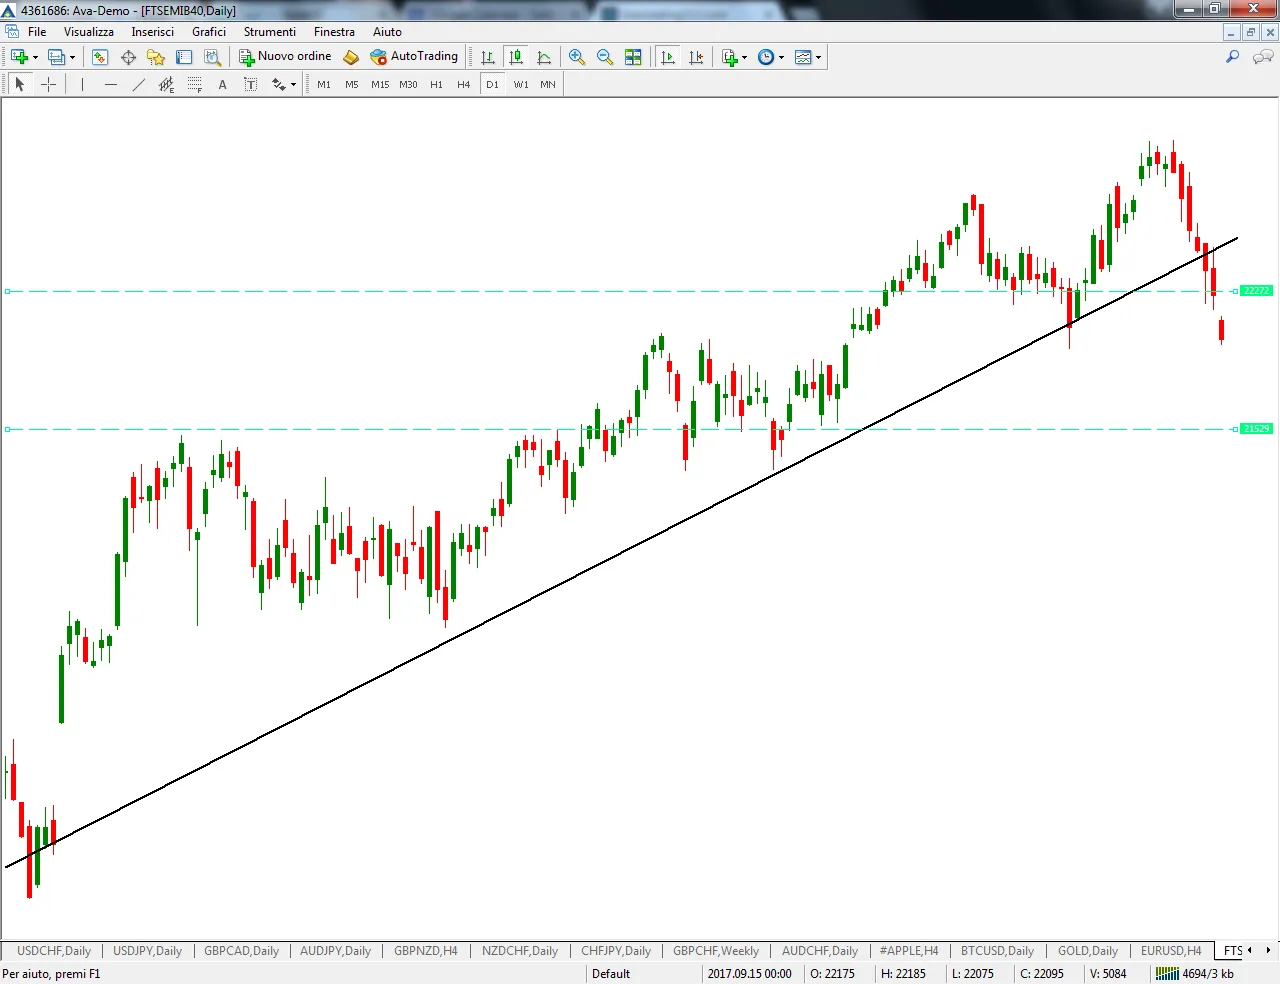Switch to the GOLD,Daily chart tab
The height and width of the screenshot is (984, 1280).
[1088, 951]
